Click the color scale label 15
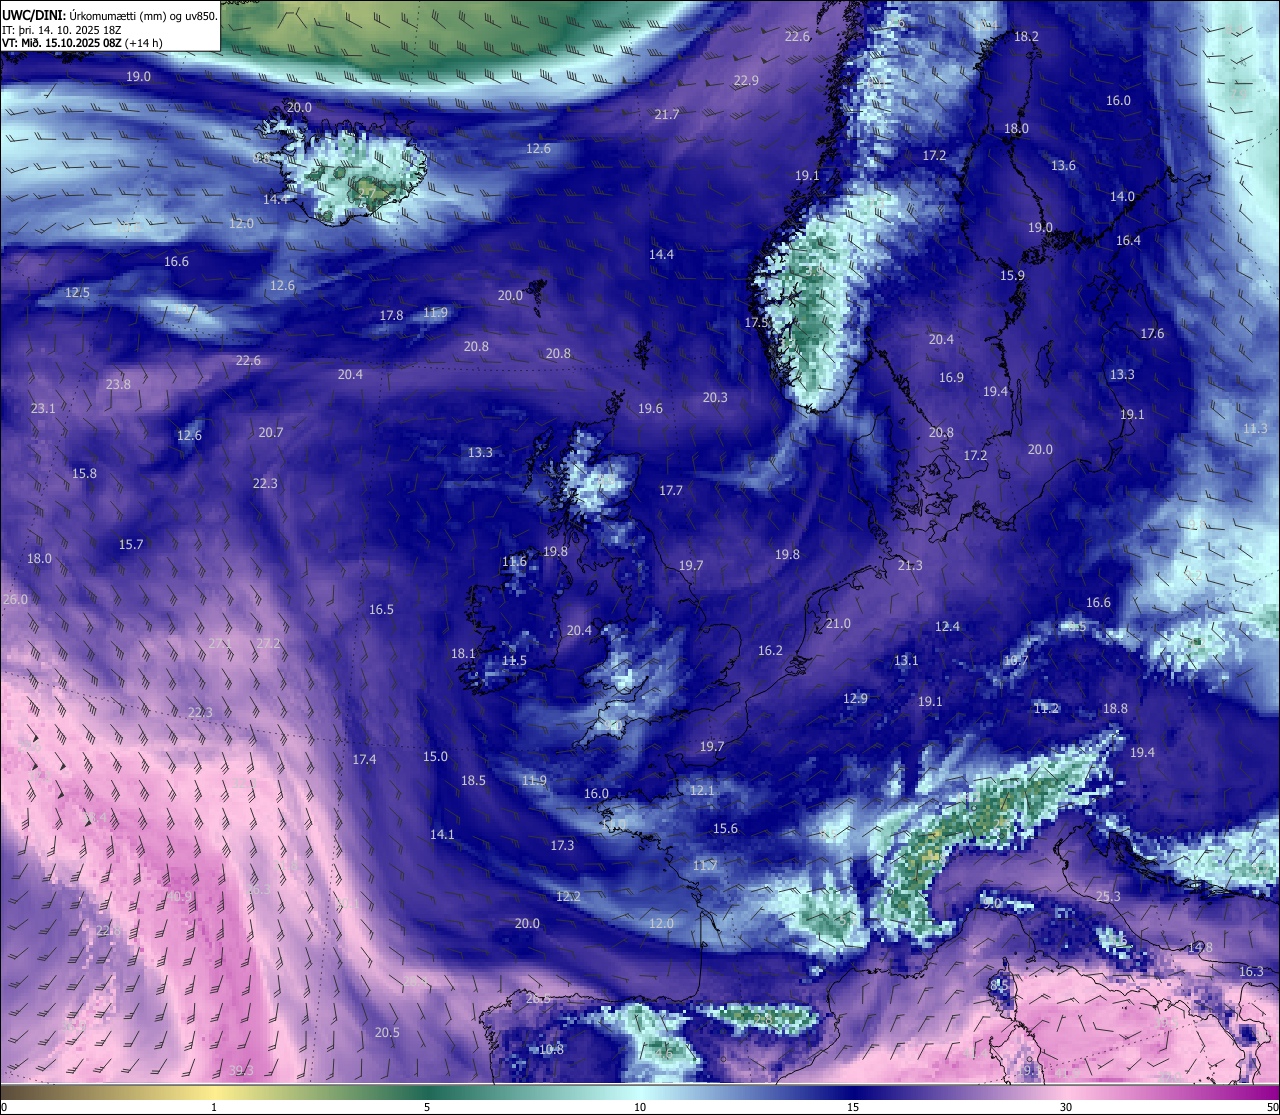This screenshot has width=1280, height=1115. [853, 1107]
